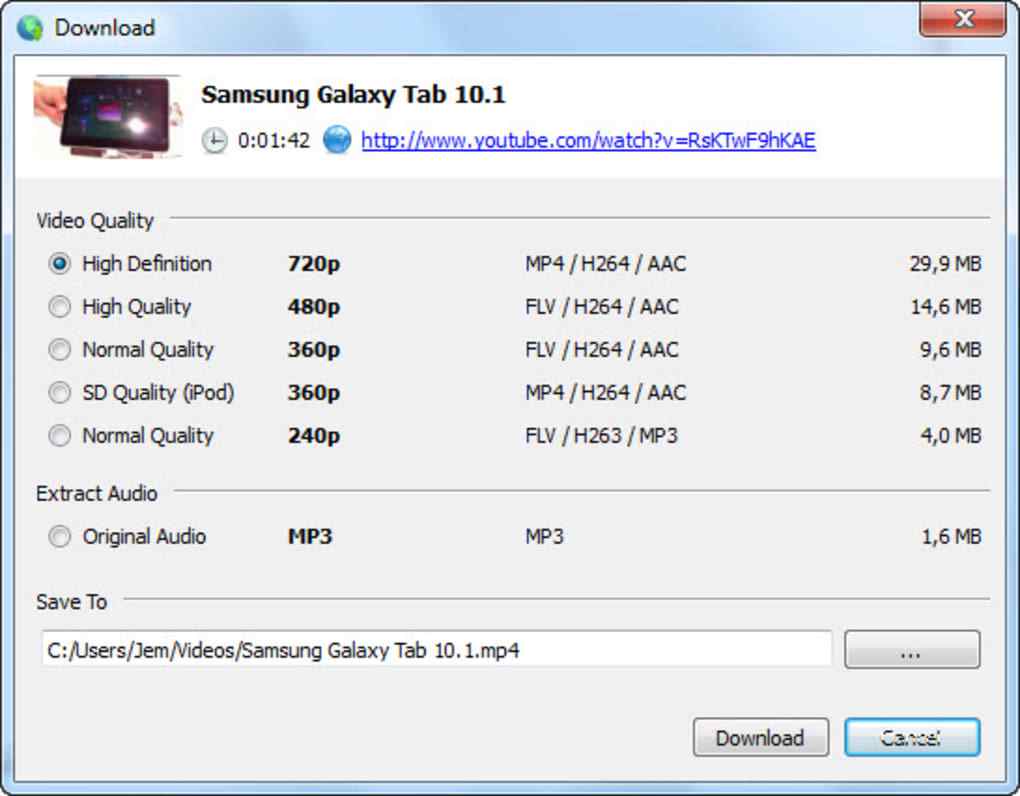Click the '9,6 MB' size value
Image resolution: width=1020 pixels, height=796 pixels.
click(x=950, y=350)
